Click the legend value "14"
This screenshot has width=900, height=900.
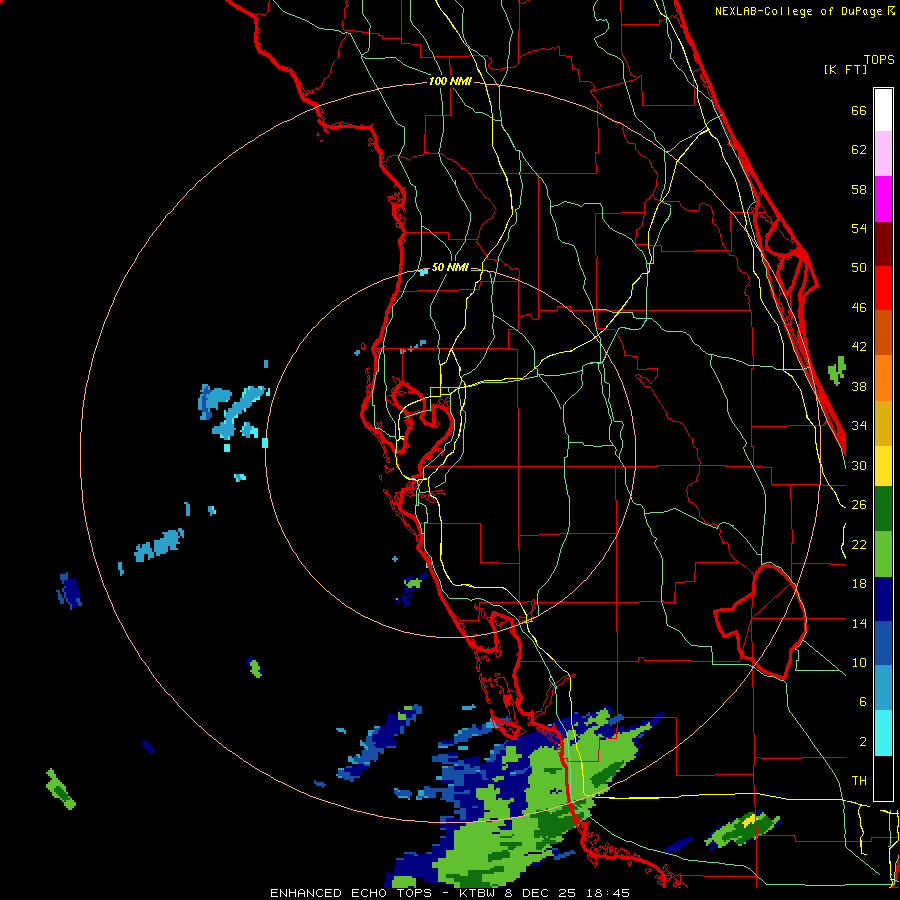pyautogui.click(x=859, y=623)
